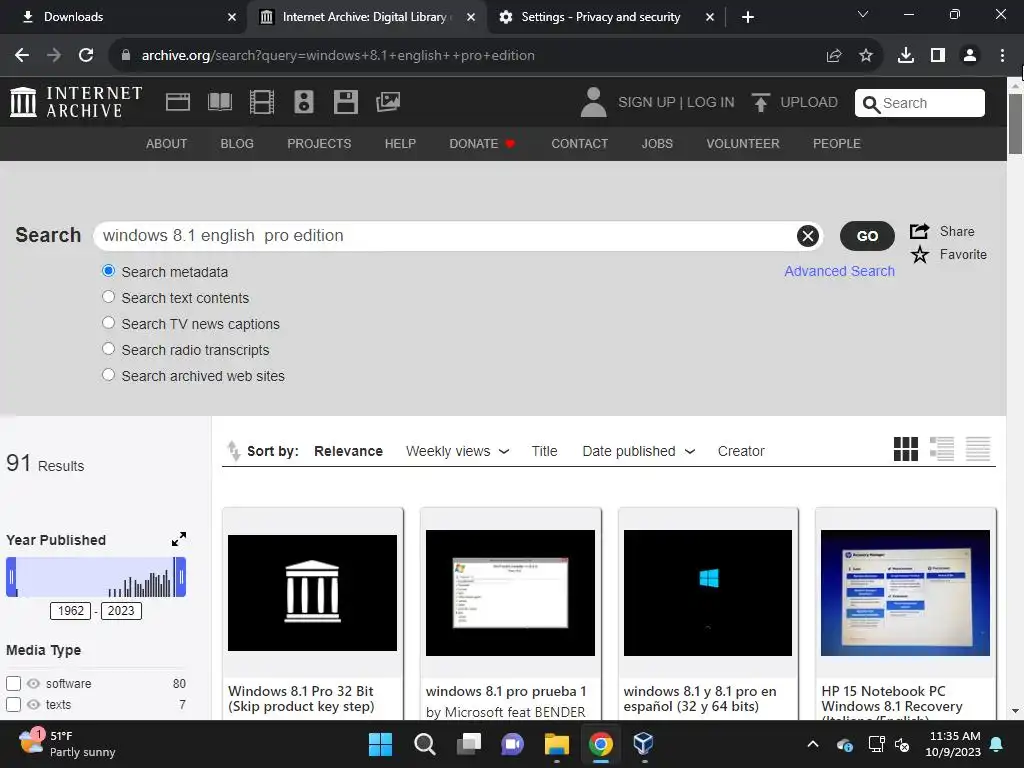Expand the Year Published histogram
Screen dimensions: 1024x768
coord(179,539)
